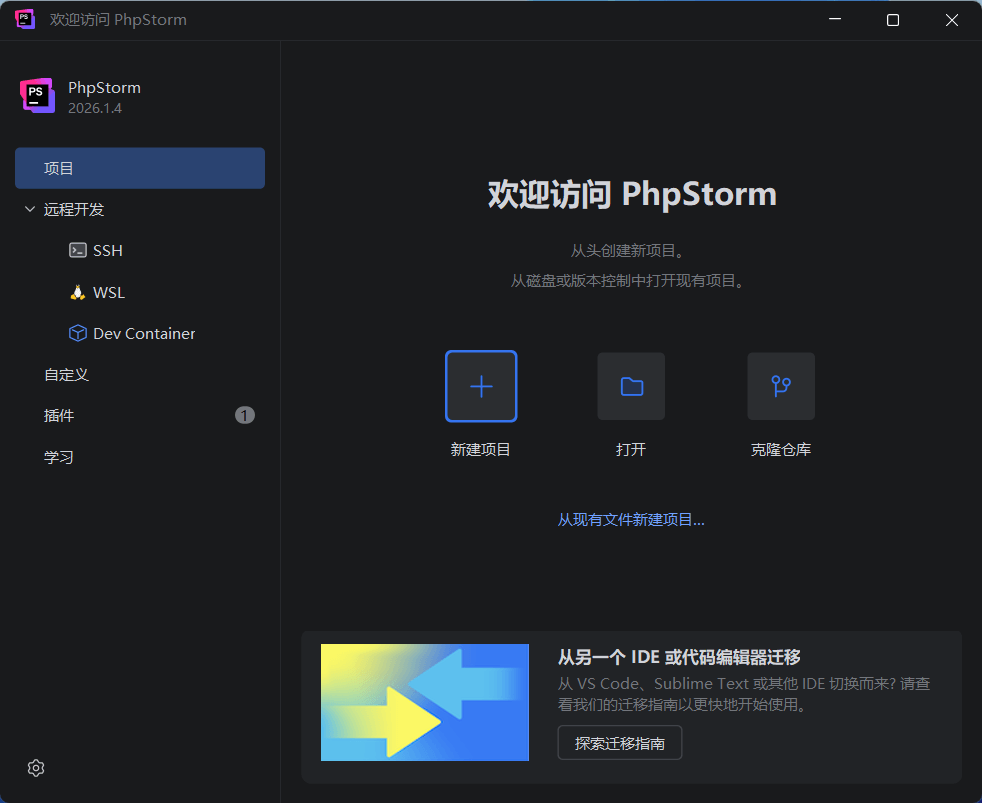Click the PhpStorm title bar icon
The image size is (982, 803).
click(x=25, y=19)
